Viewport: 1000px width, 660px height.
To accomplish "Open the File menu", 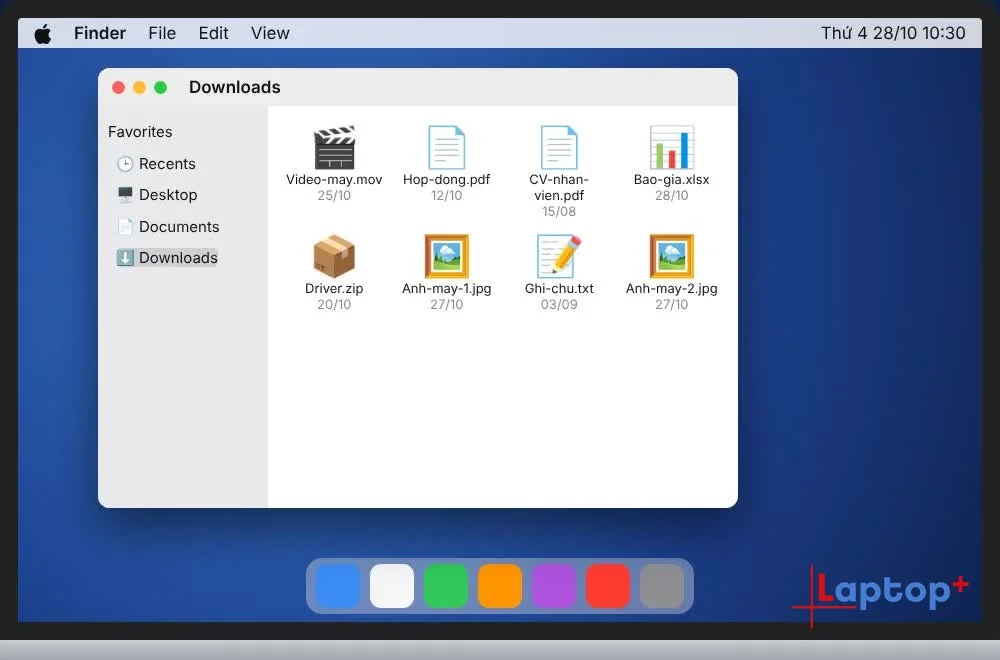I will click(162, 33).
